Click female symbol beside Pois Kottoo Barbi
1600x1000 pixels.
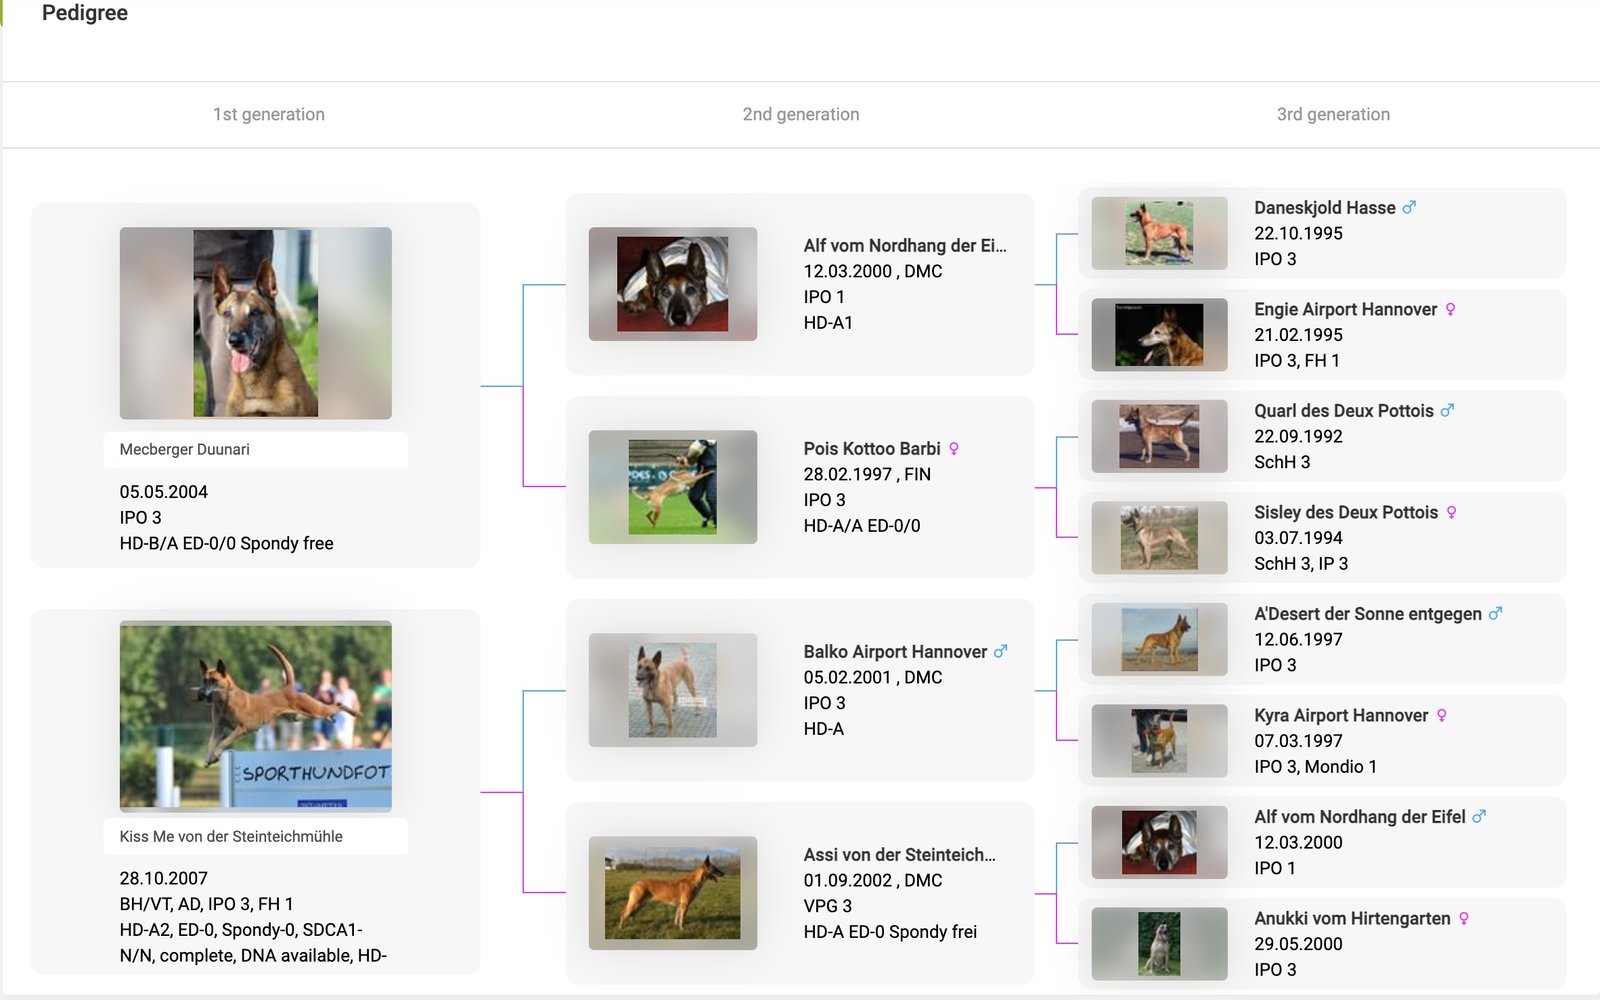click(x=954, y=449)
